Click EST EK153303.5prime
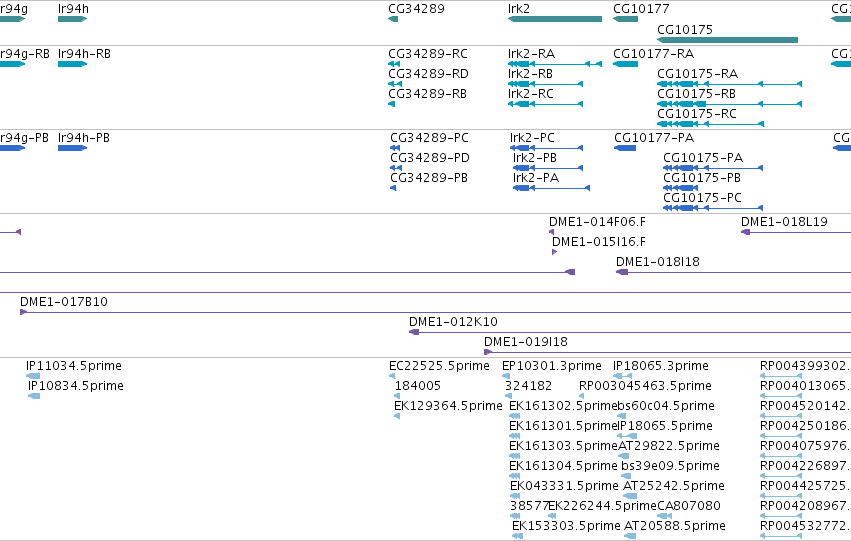The height and width of the screenshot is (541, 851). coord(566,527)
